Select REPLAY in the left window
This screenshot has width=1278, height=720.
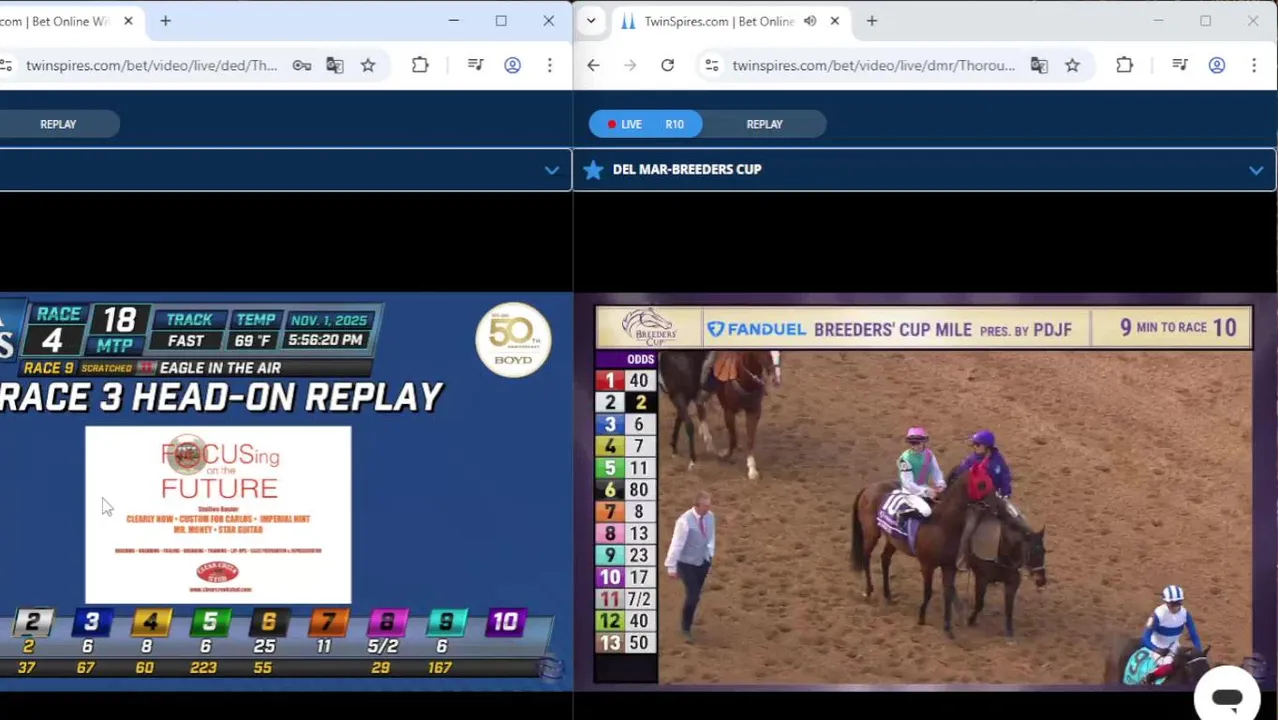click(x=58, y=124)
